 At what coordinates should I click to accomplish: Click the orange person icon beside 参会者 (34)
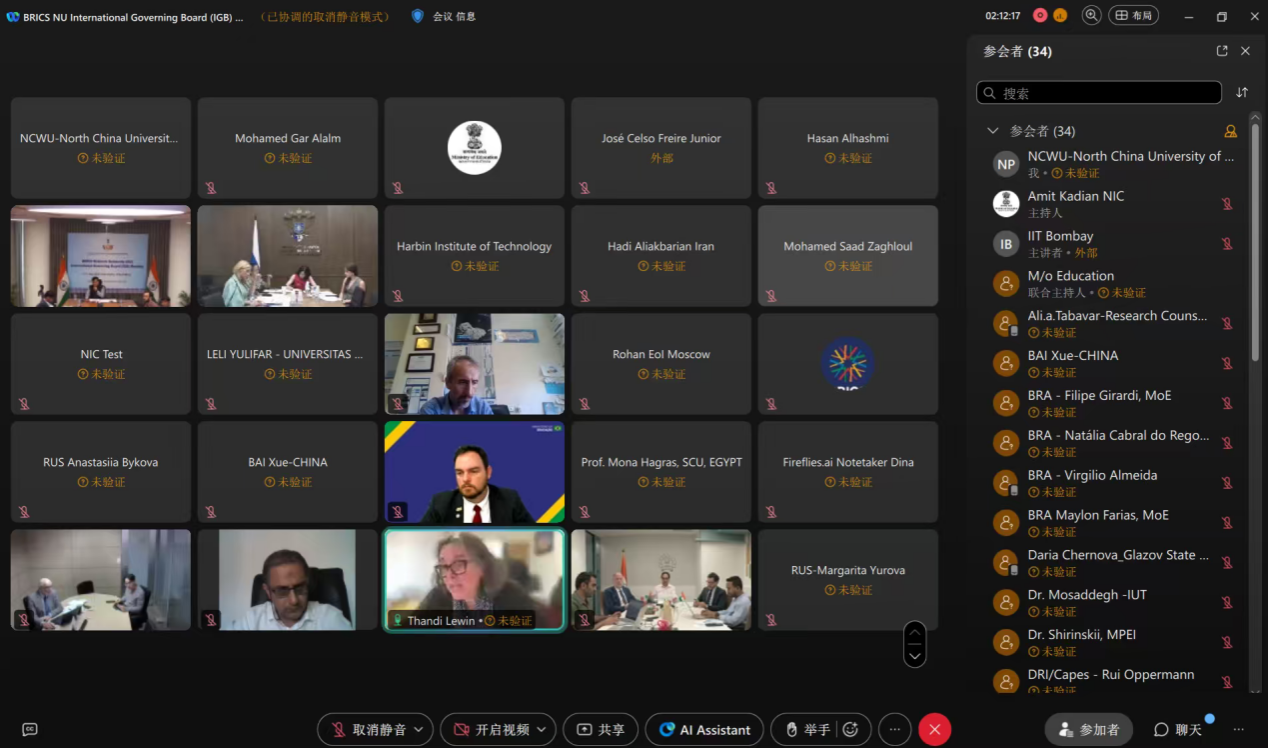[x=1231, y=131]
